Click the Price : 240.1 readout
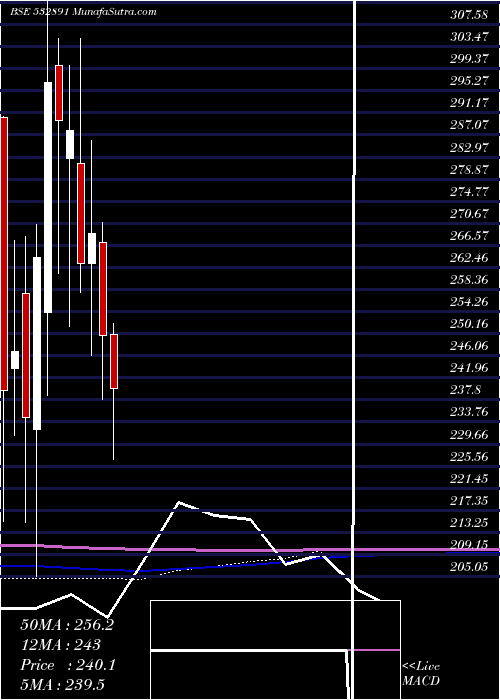Viewport: 500px width, 700px height. coord(68,665)
